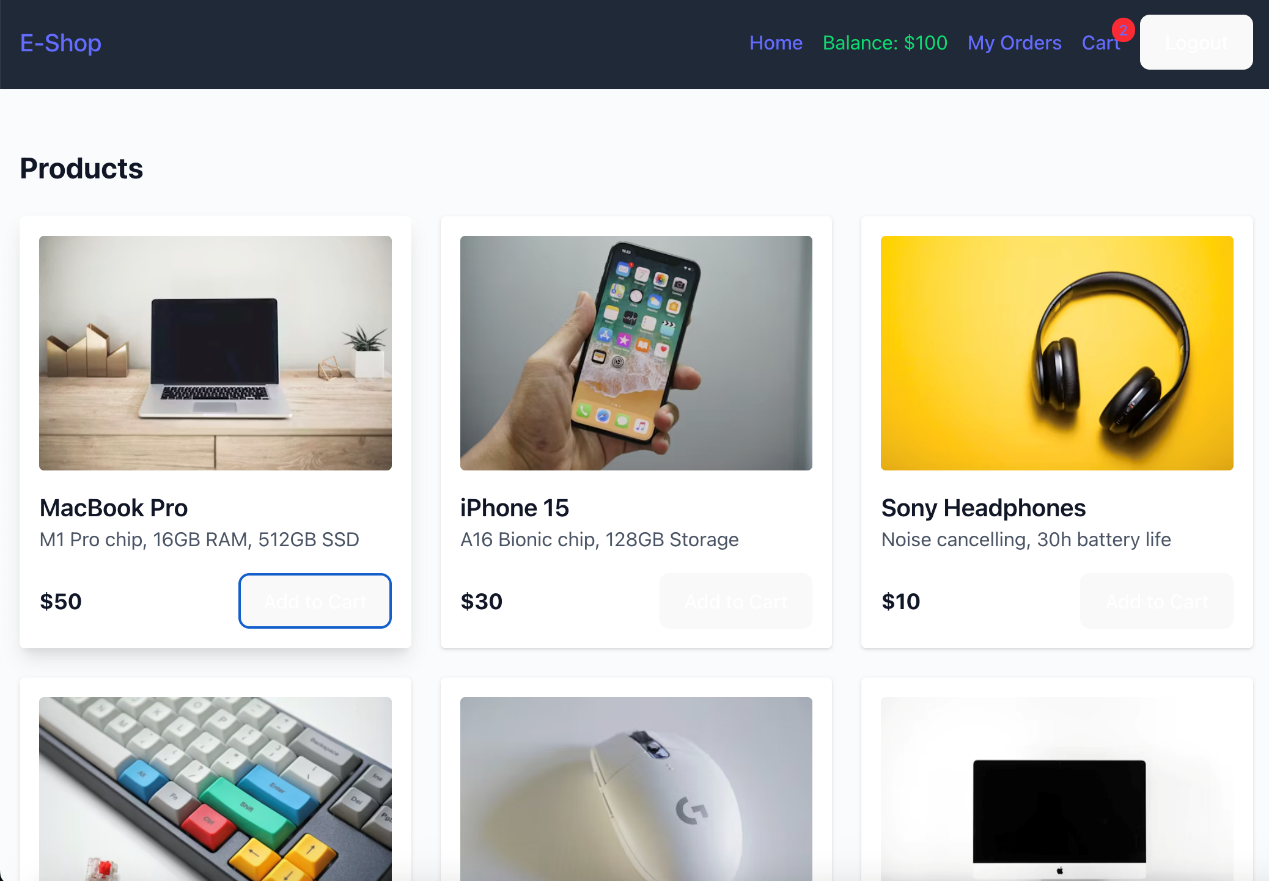This screenshot has width=1269, height=881.
Task: Open the Home navigation link
Action: click(x=776, y=43)
